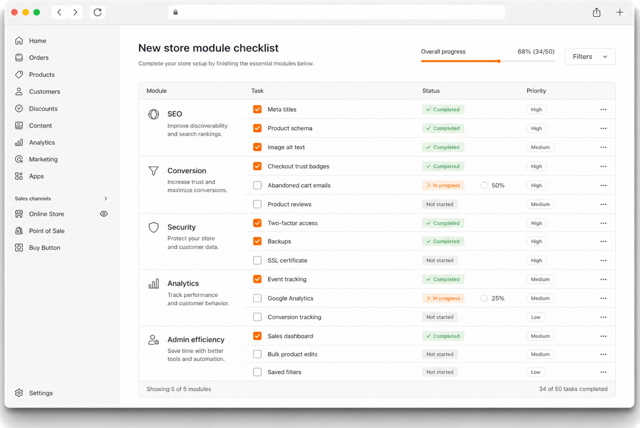The height and width of the screenshot is (428, 640).
Task: Open more options for Saved filters row
Action: coord(603,372)
